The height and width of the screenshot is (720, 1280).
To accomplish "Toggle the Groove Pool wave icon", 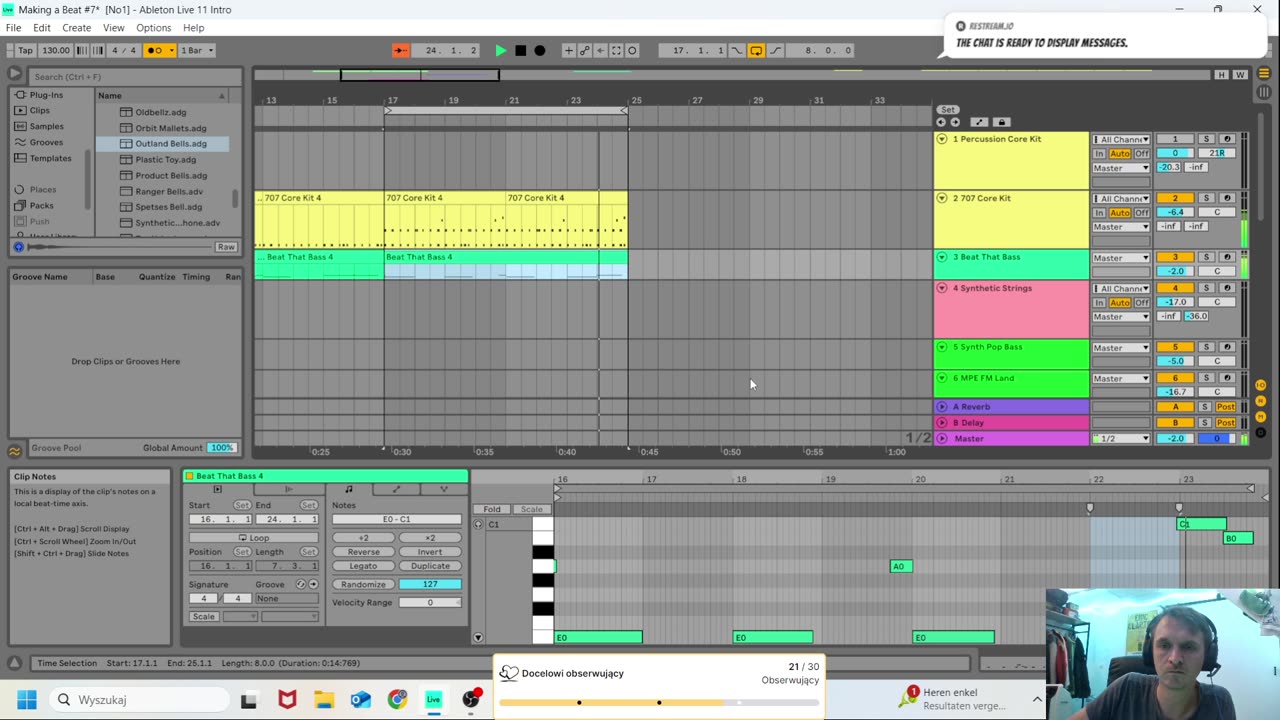I will coord(14,451).
